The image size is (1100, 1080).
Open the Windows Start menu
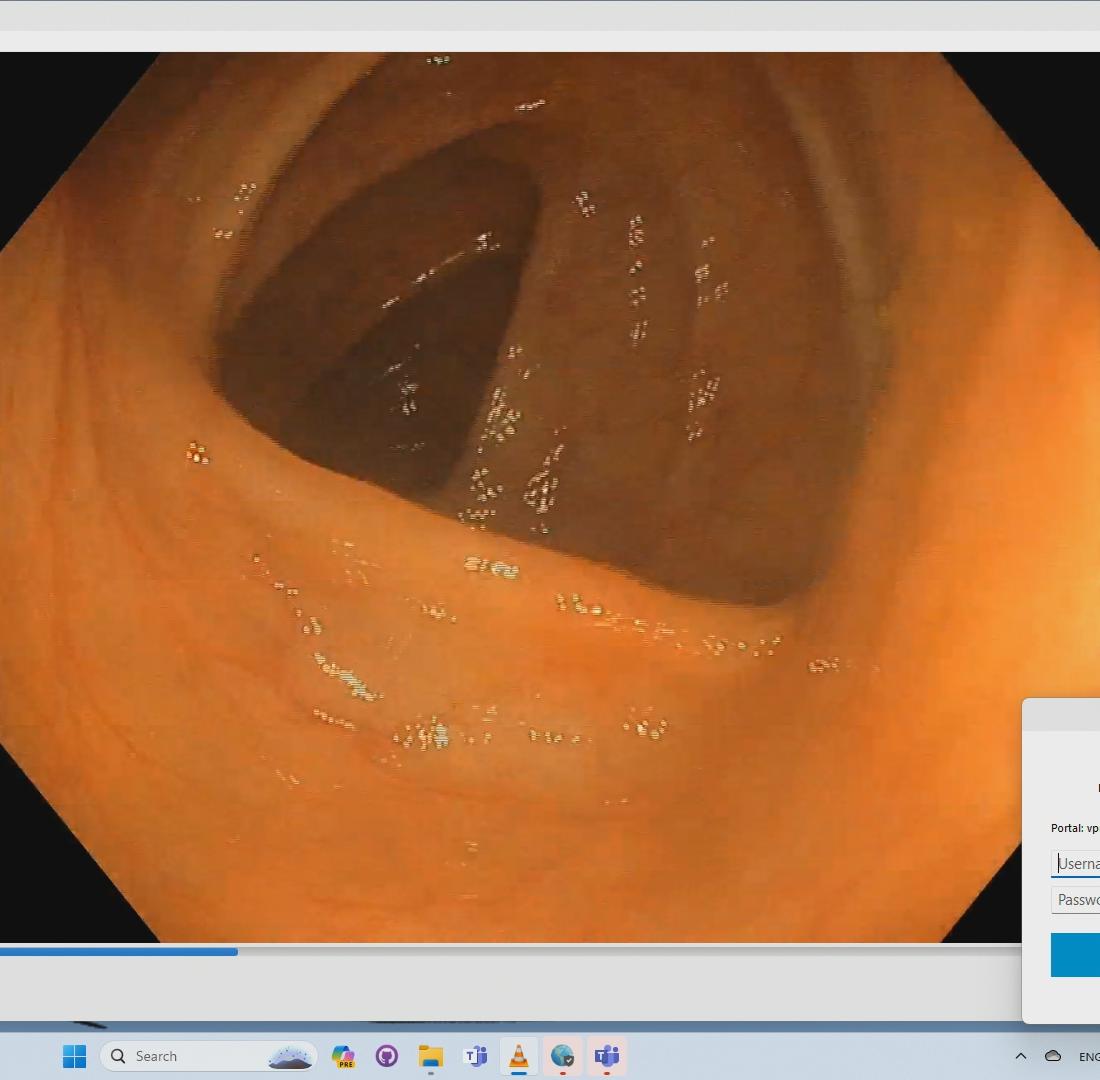[74, 1056]
